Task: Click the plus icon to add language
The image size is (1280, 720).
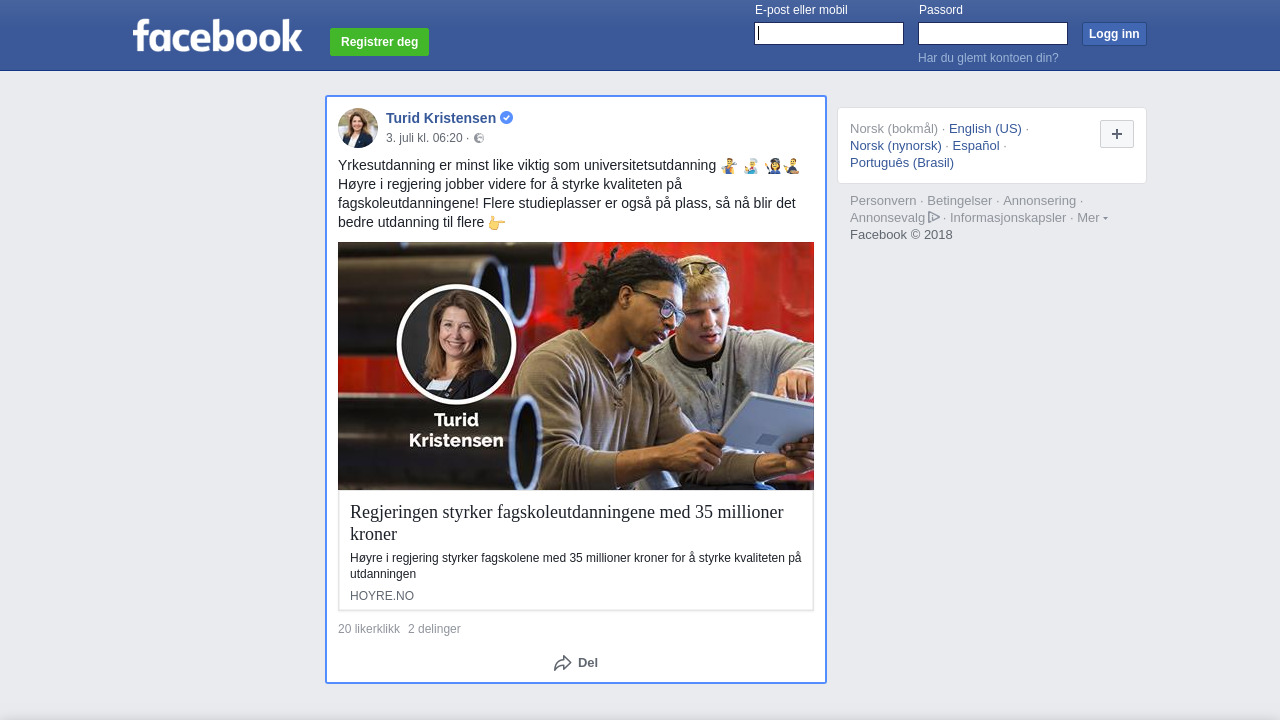Action: pos(1116,134)
